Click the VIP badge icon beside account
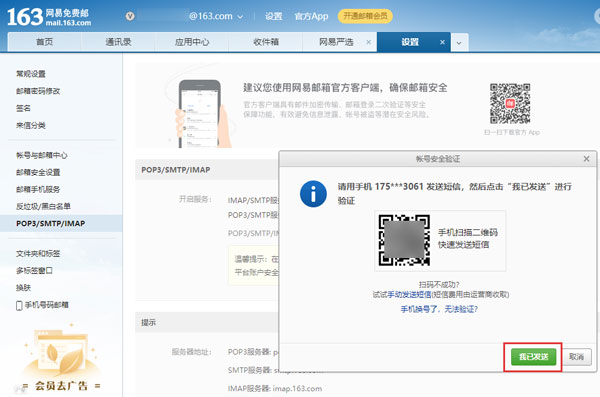The width and height of the screenshot is (600, 397). pyautogui.click(x=130, y=16)
